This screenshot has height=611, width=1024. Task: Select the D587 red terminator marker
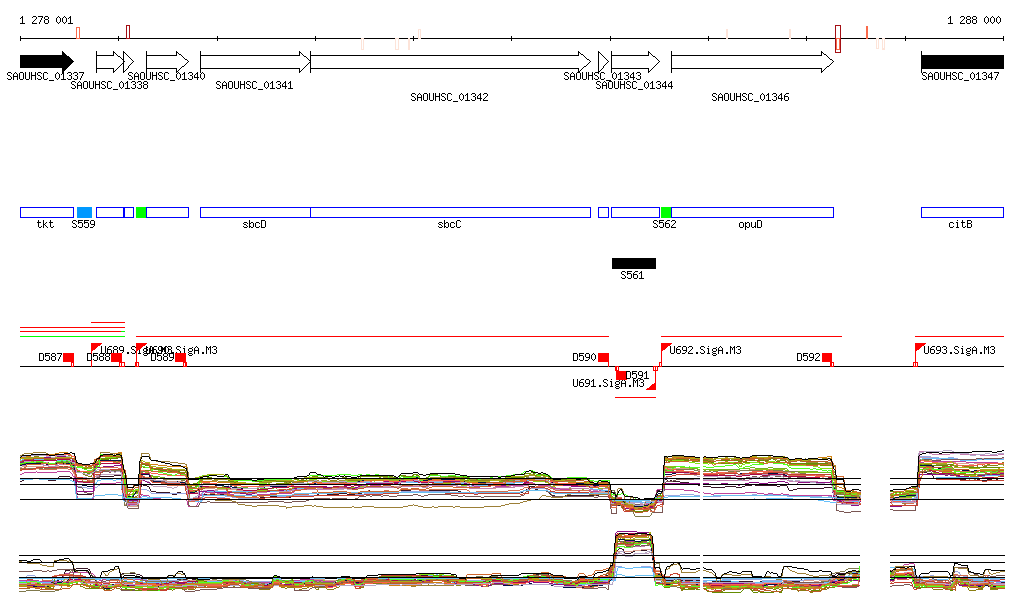(69, 358)
